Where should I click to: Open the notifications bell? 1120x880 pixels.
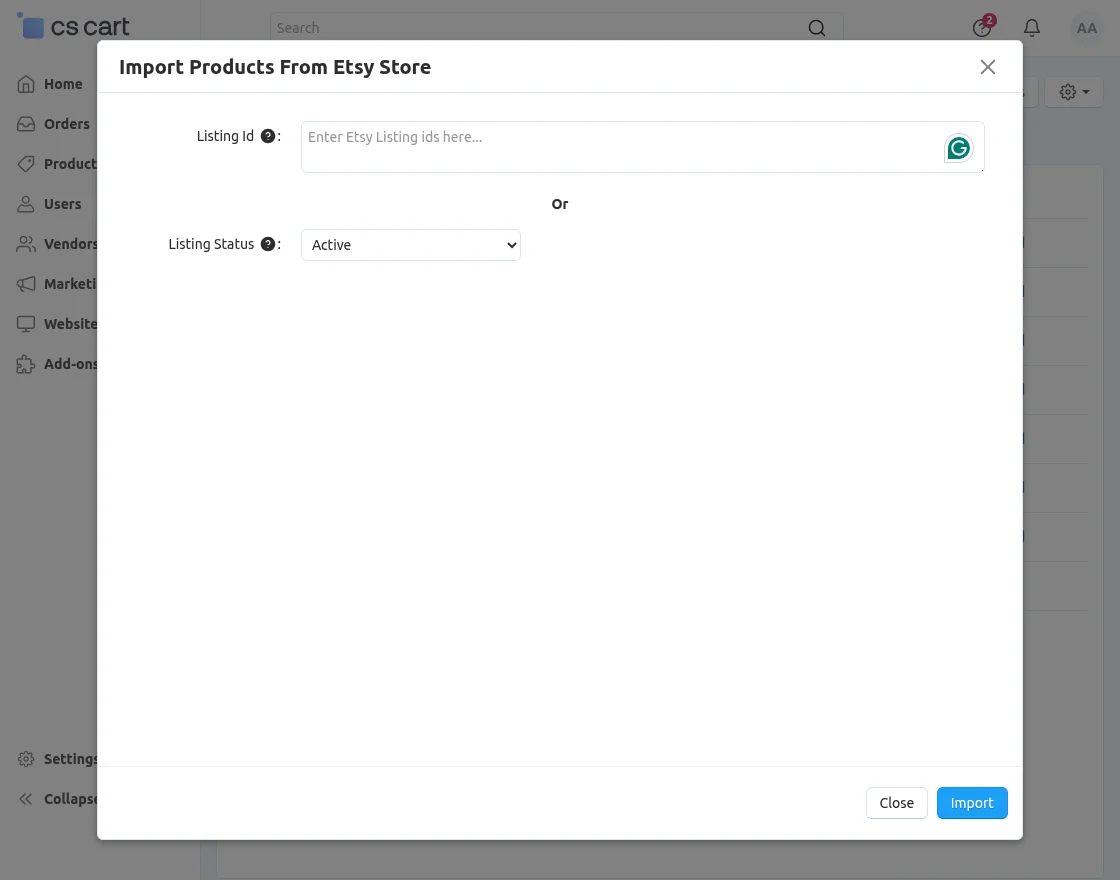point(1031,28)
